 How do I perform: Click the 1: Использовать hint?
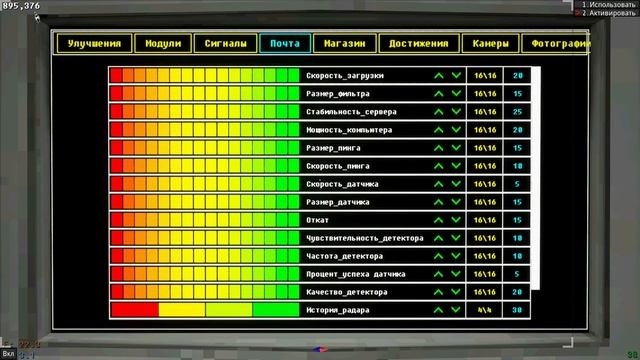[x=609, y=4]
